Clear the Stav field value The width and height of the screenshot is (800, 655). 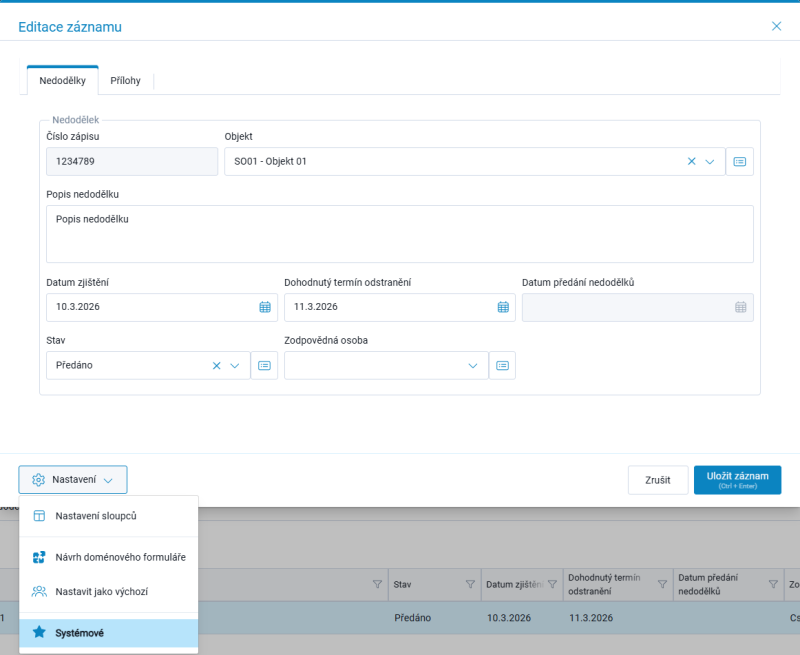tap(216, 366)
